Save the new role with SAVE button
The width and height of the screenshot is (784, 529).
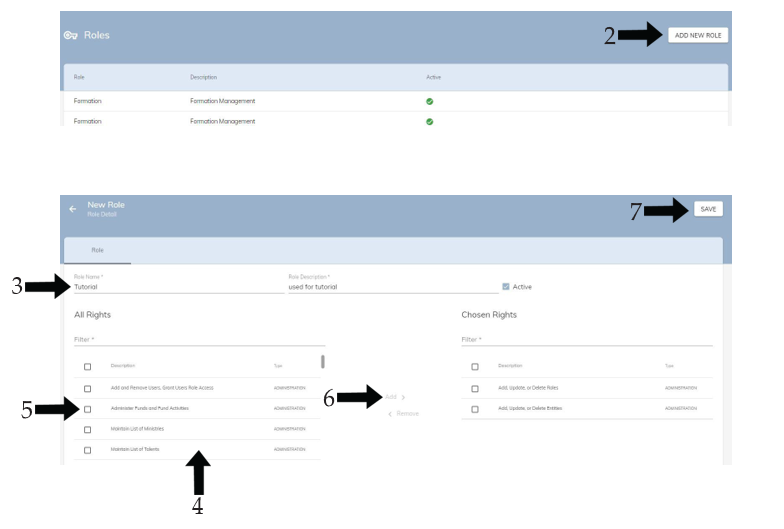coord(707,209)
